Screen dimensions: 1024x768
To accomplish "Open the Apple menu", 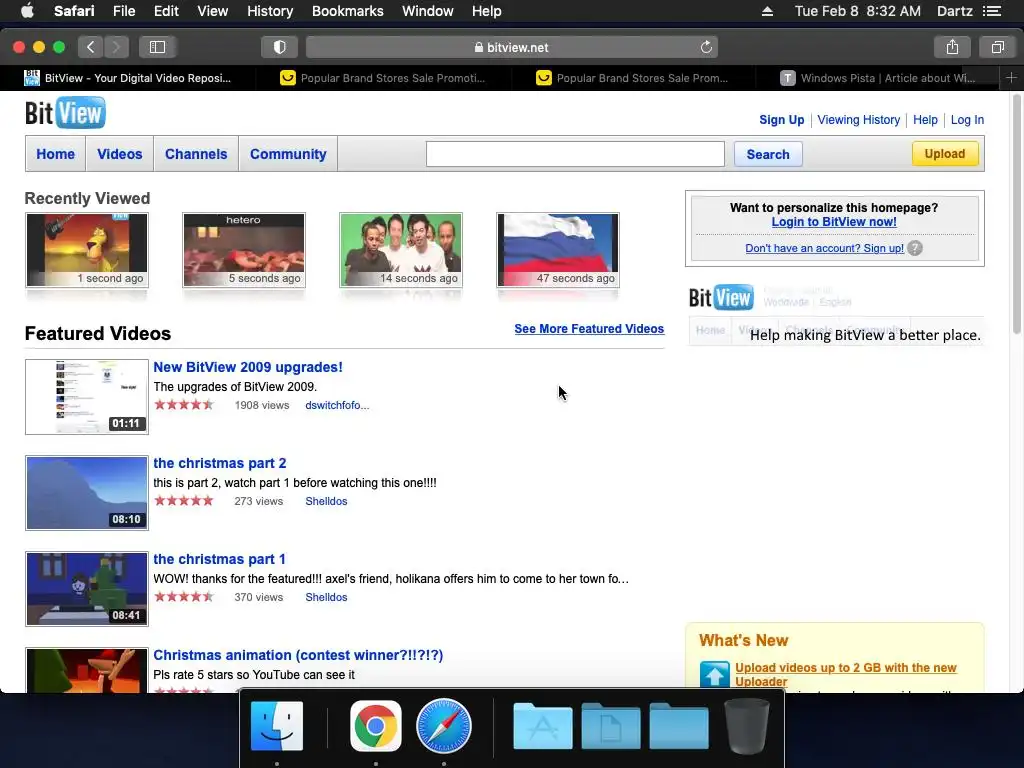I will (x=27, y=11).
